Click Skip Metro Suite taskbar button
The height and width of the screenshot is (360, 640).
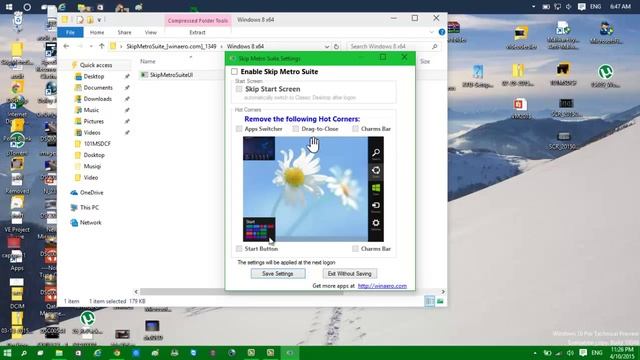290,353
